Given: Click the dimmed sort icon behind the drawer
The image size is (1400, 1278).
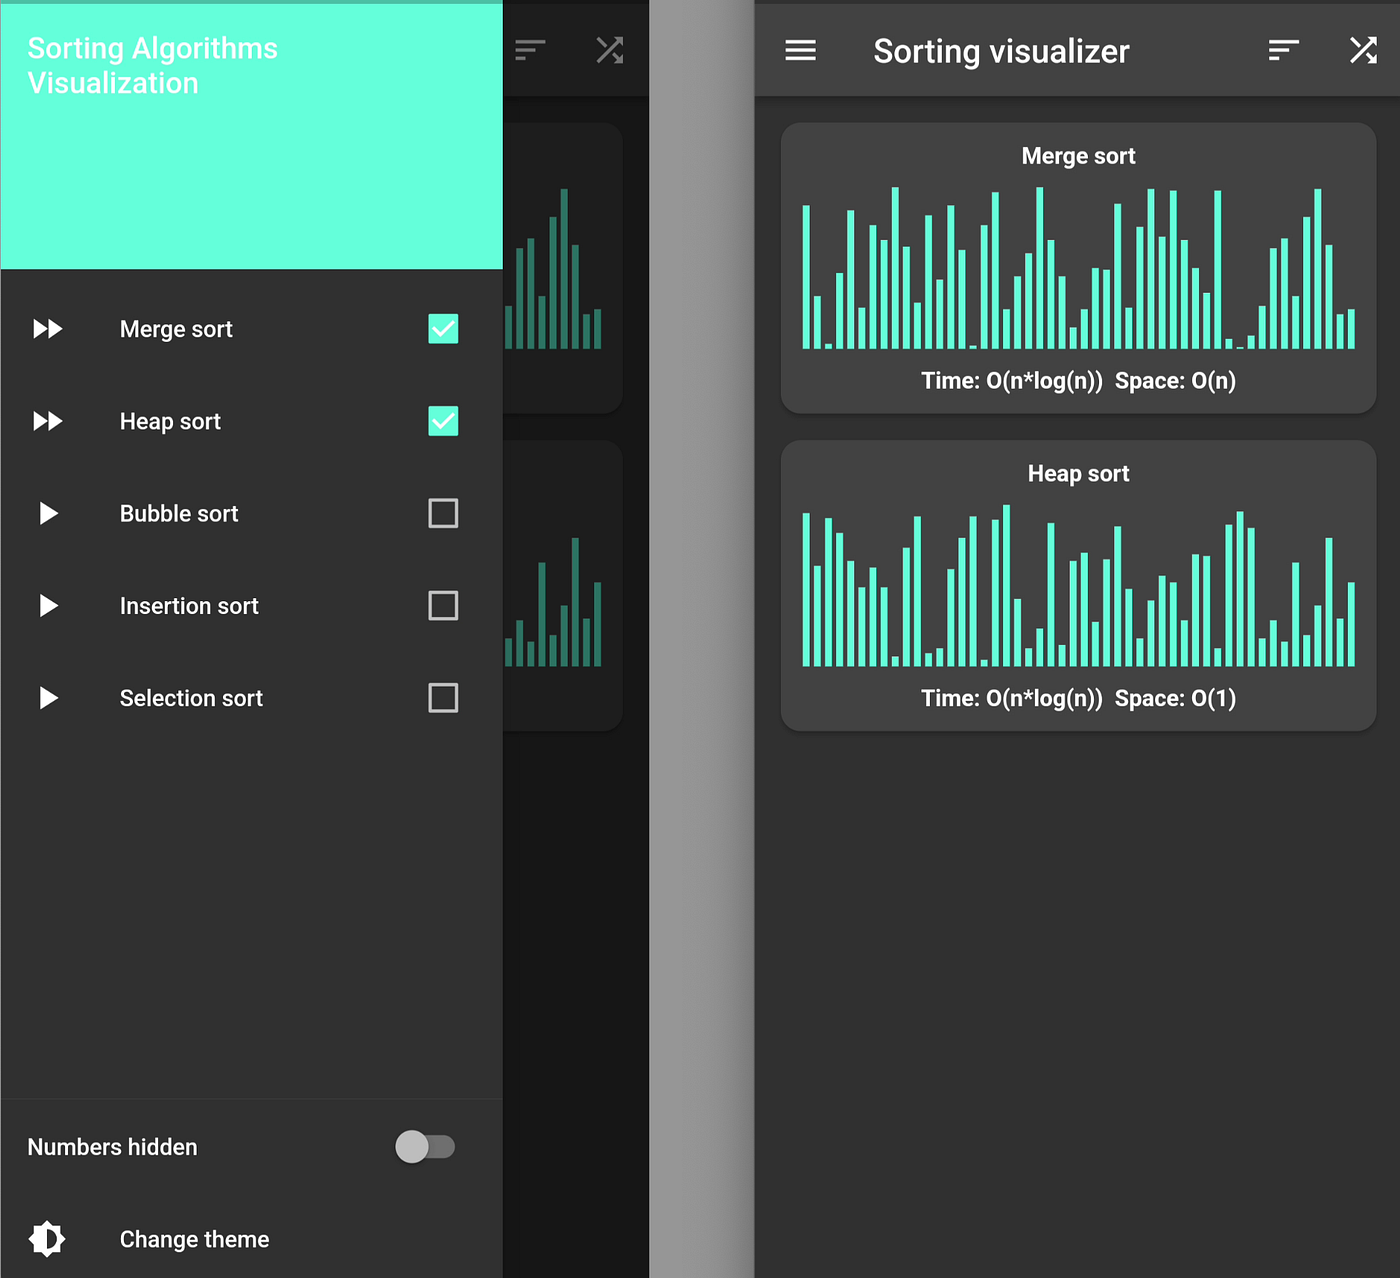Looking at the screenshot, I should click(530, 50).
